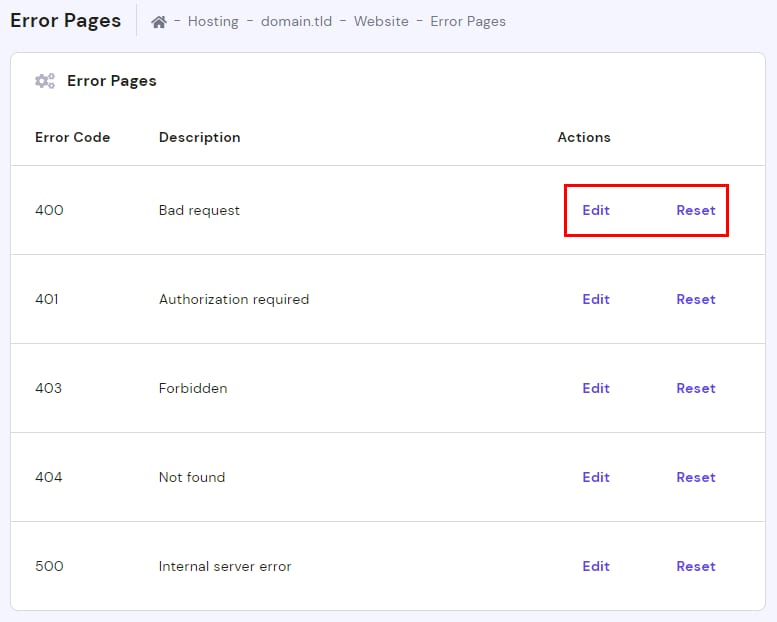
Task: Select the 401 error code cell
Action: pyautogui.click(x=47, y=299)
